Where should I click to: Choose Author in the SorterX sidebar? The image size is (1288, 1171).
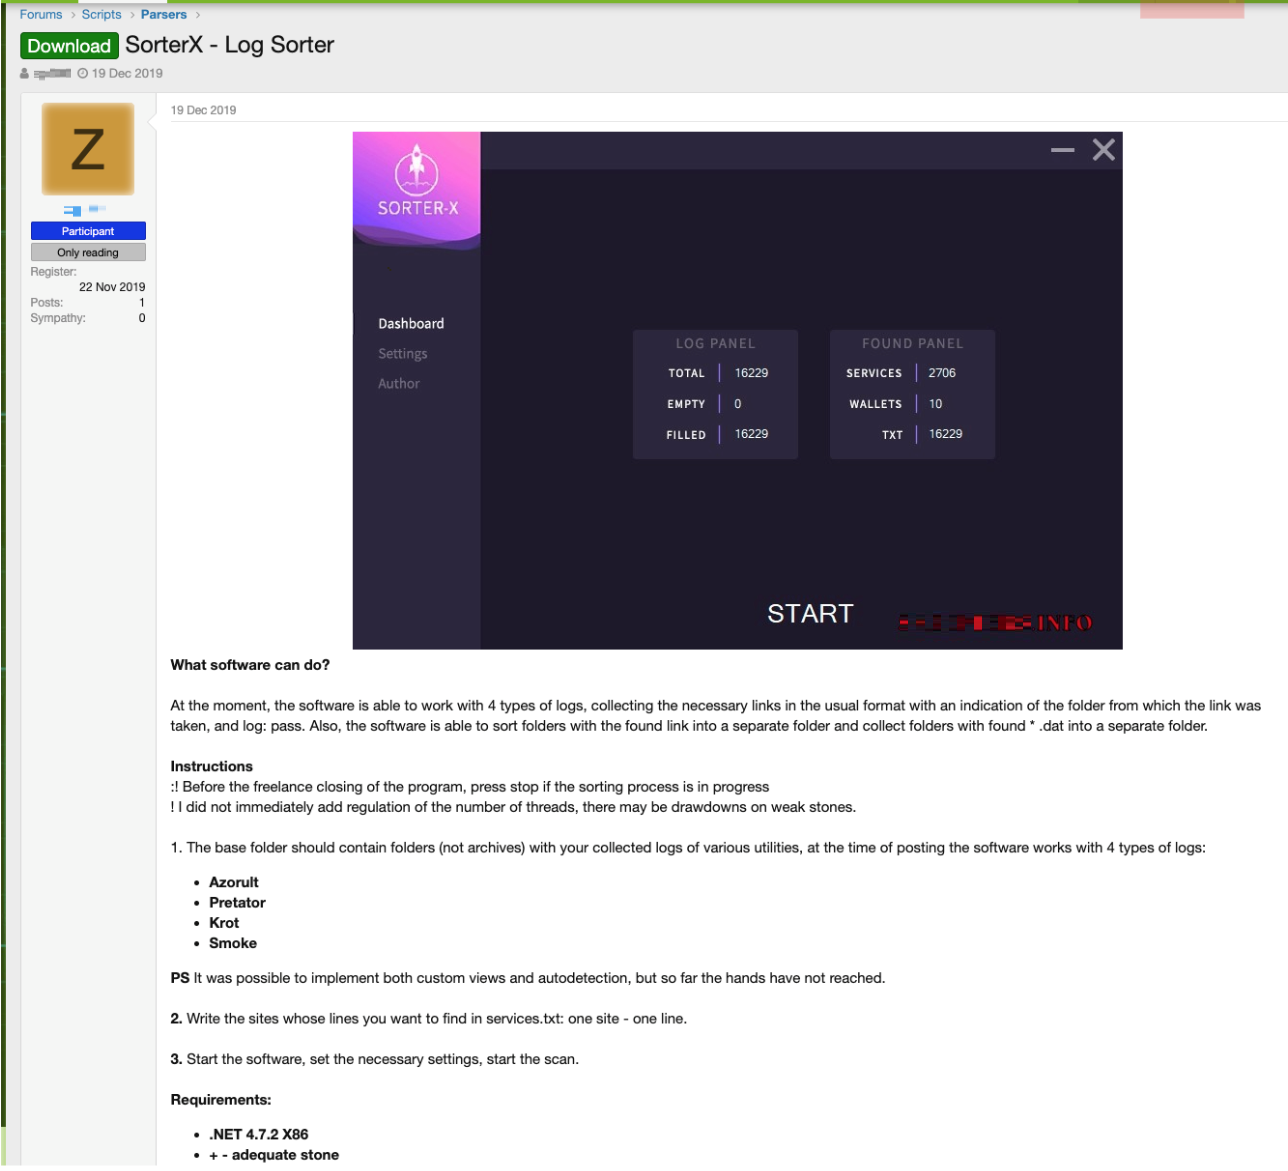coord(398,384)
